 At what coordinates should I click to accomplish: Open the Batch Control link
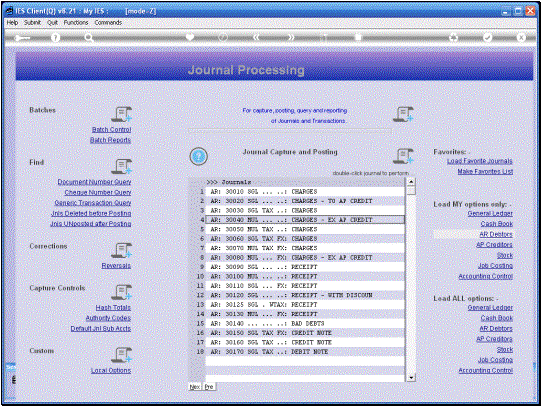tap(111, 129)
